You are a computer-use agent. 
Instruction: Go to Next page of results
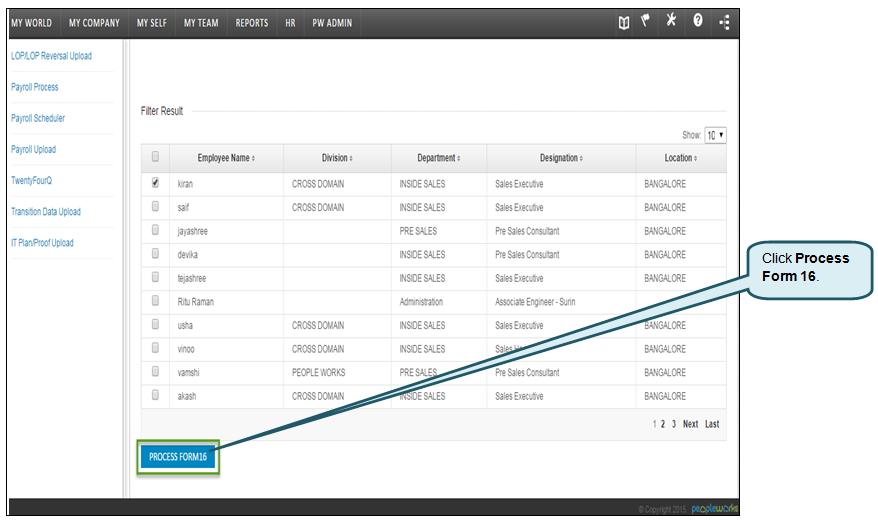[690, 424]
